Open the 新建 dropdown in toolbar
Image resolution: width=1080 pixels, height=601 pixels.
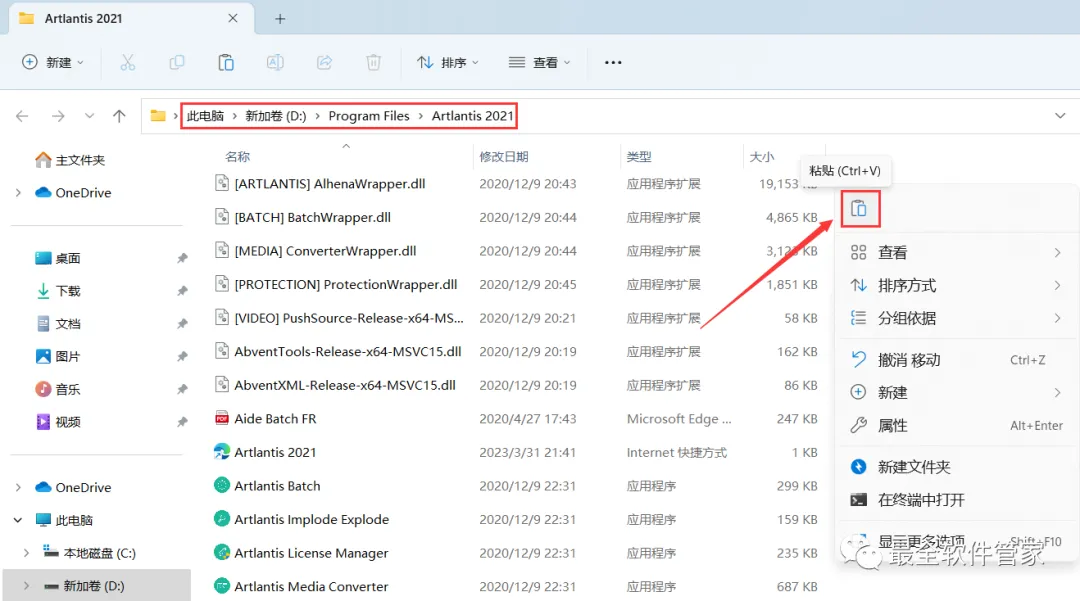click(x=53, y=63)
